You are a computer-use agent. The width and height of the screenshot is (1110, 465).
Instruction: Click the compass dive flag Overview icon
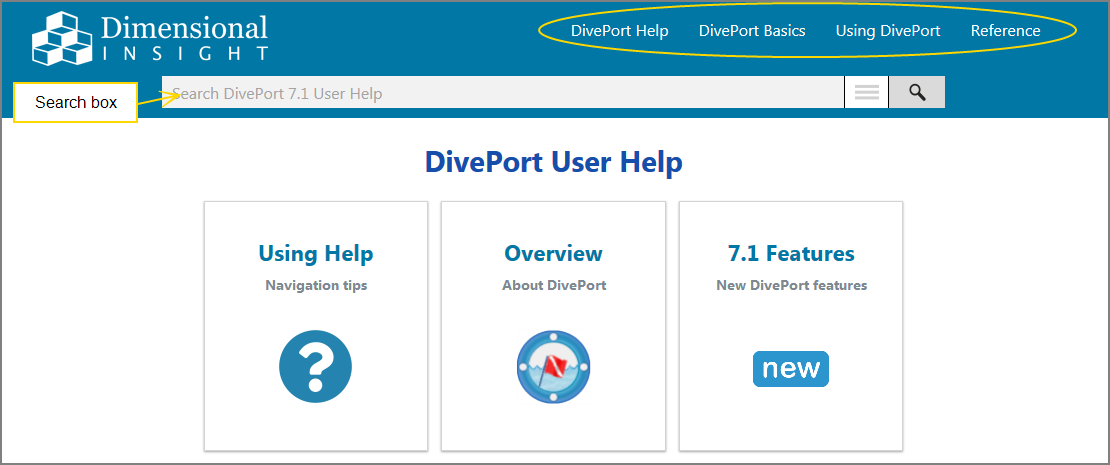554,367
